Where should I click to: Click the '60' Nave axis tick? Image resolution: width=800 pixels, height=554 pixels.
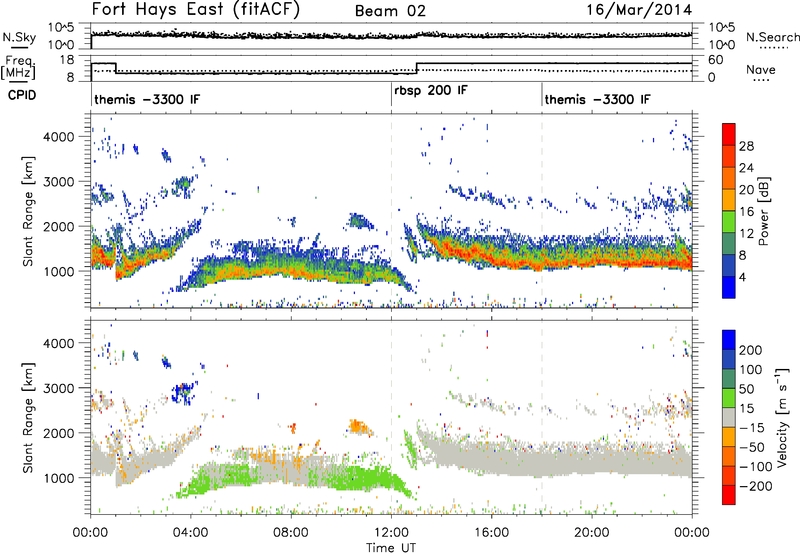716,60
